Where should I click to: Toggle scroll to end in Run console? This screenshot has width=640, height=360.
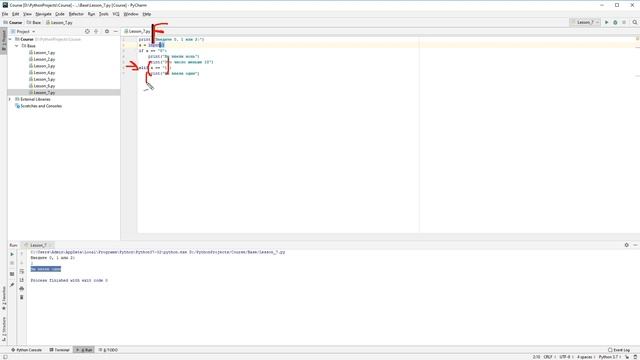click(22, 280)
